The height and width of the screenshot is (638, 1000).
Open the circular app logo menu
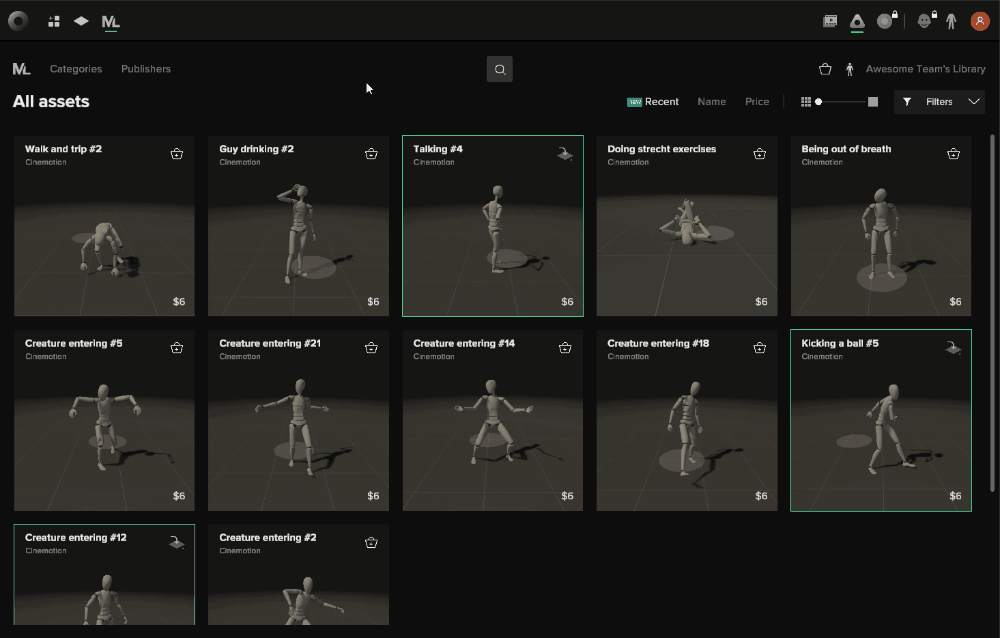pos(18,21)
